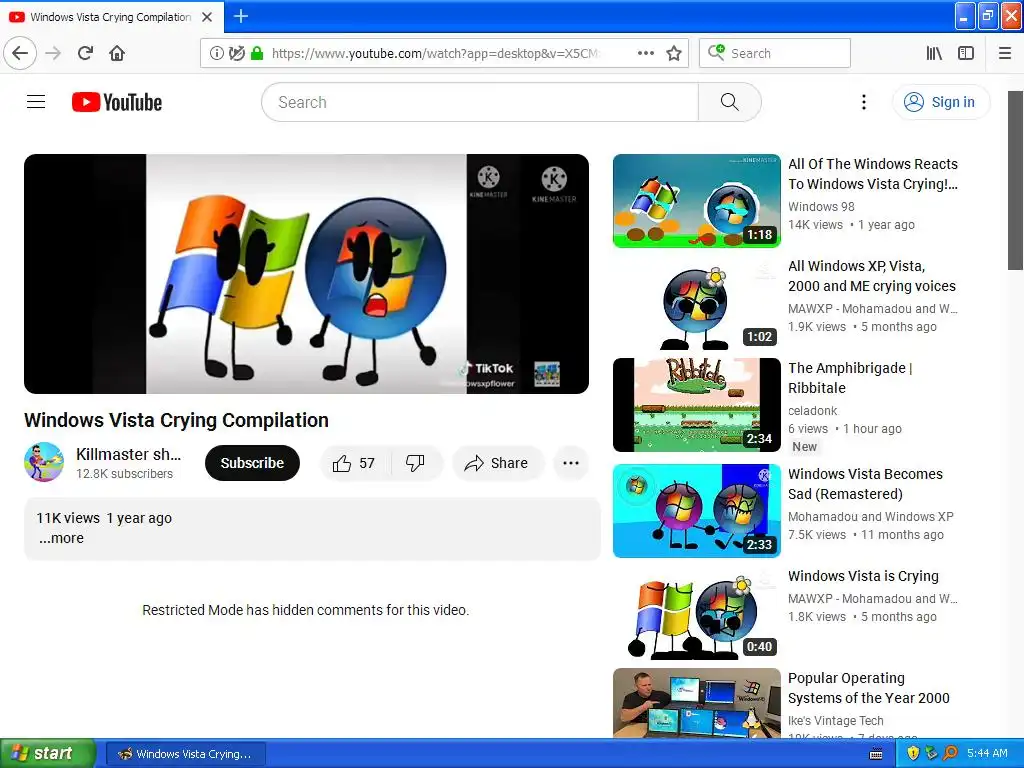The image size is (1024, 768).
Task: Open the browser Library icon
Action: [x=934, y=53]
